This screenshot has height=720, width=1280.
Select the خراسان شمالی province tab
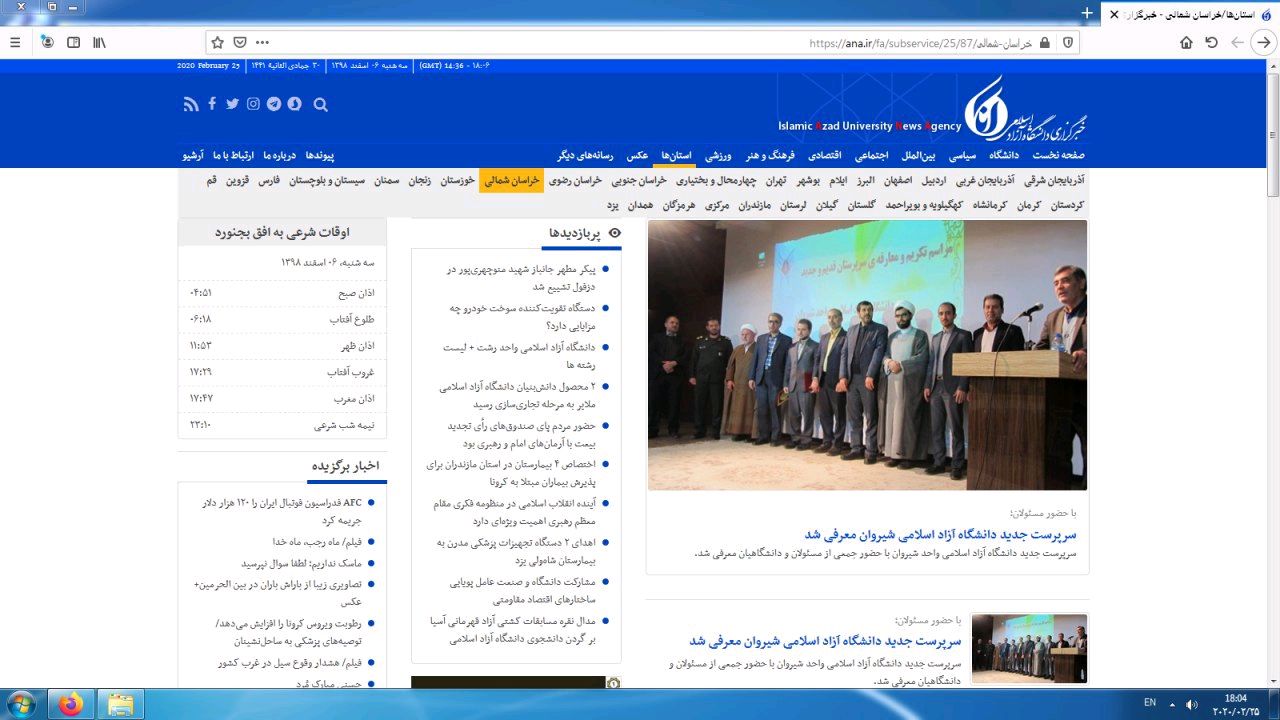pyautogui.click(x=511, y=180)
